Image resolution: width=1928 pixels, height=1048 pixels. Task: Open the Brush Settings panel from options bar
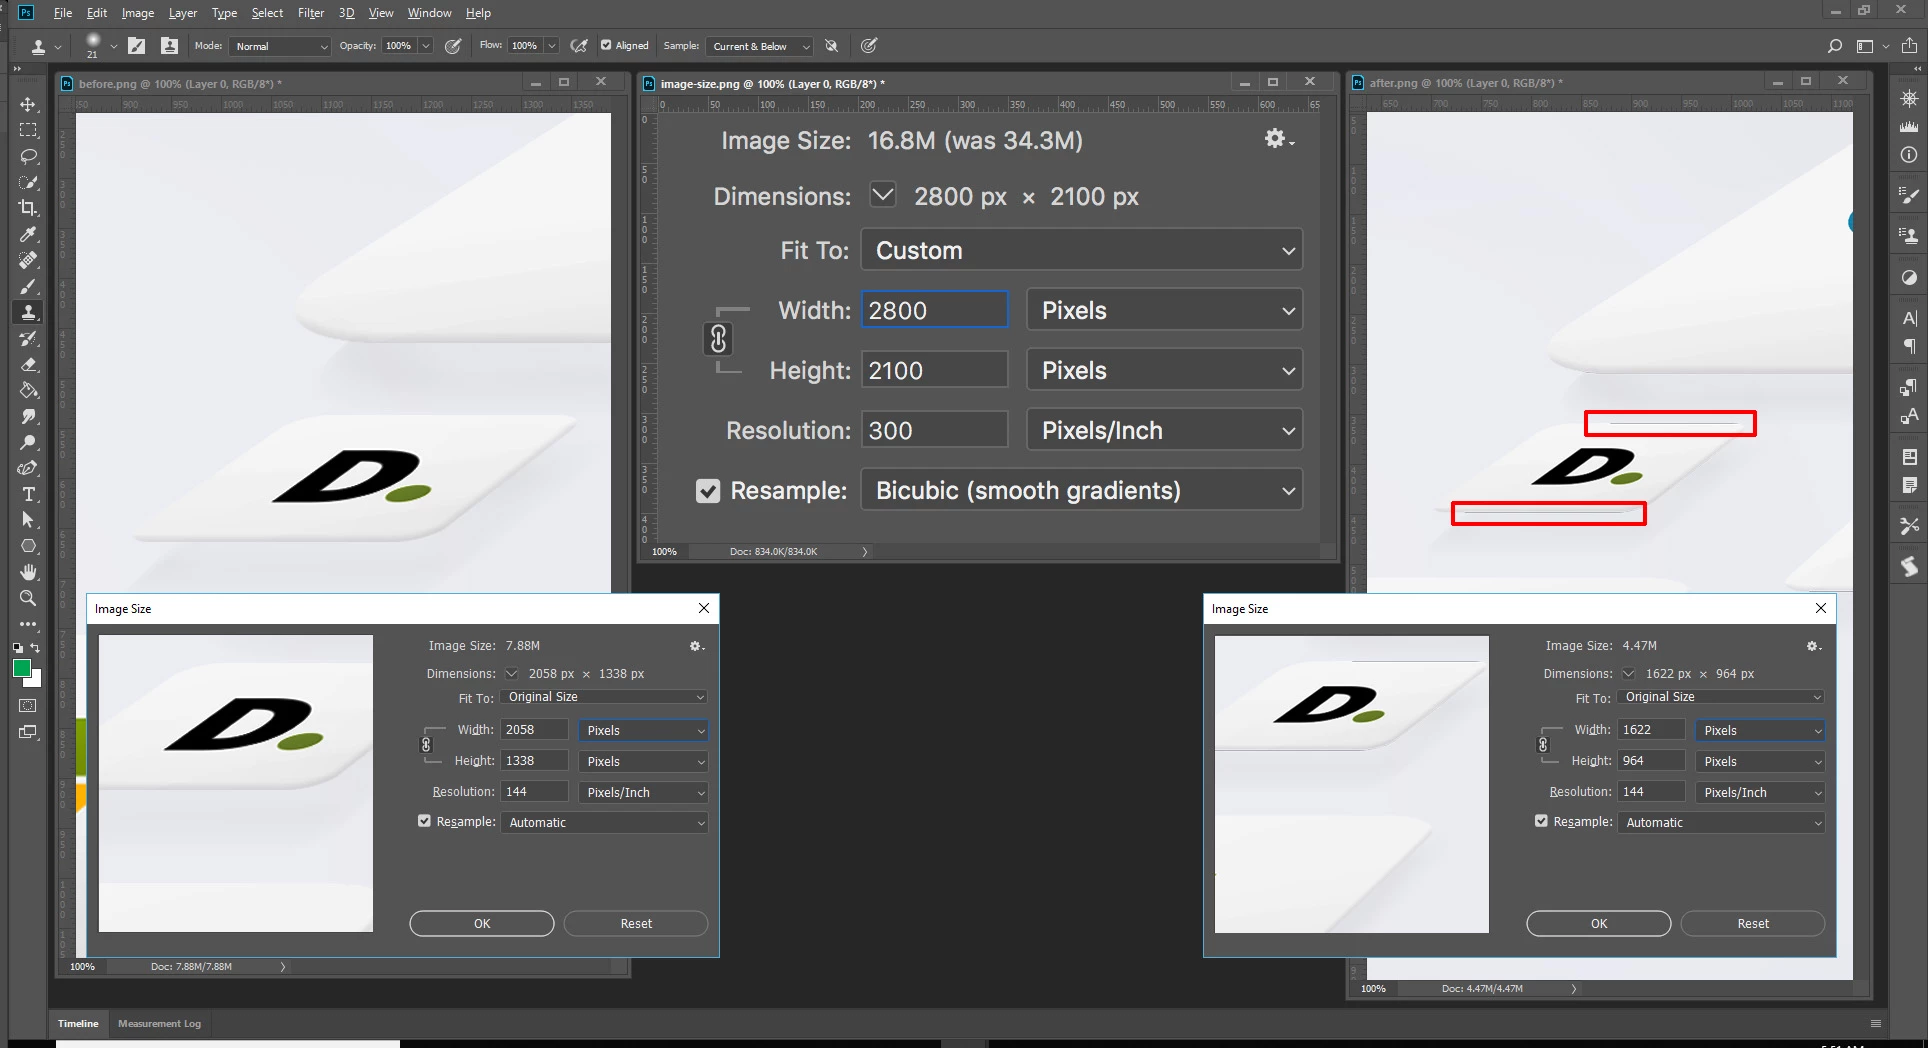click(x=137, y=46)
